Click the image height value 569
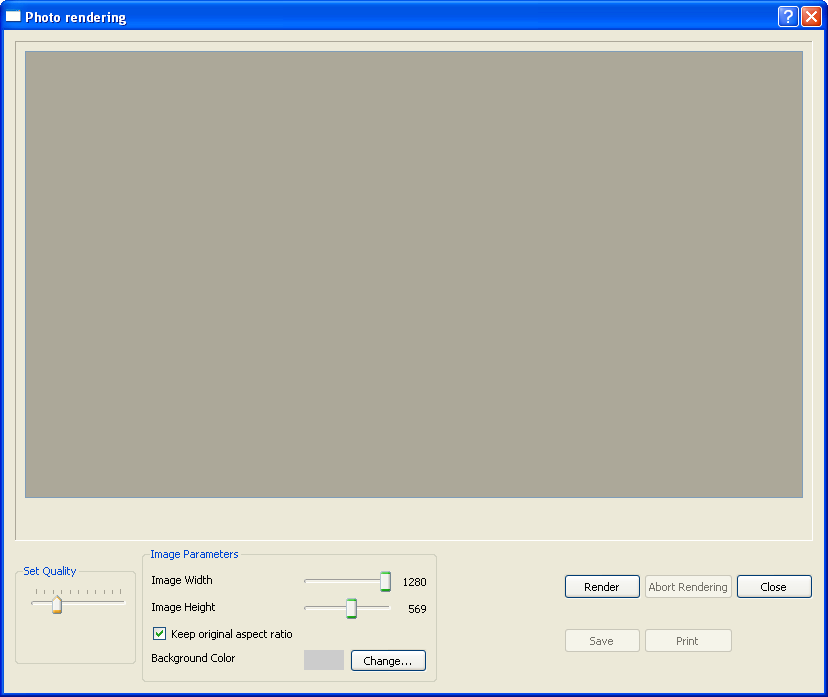This screenshot has height=697, width=828. (x=417, y=609)
